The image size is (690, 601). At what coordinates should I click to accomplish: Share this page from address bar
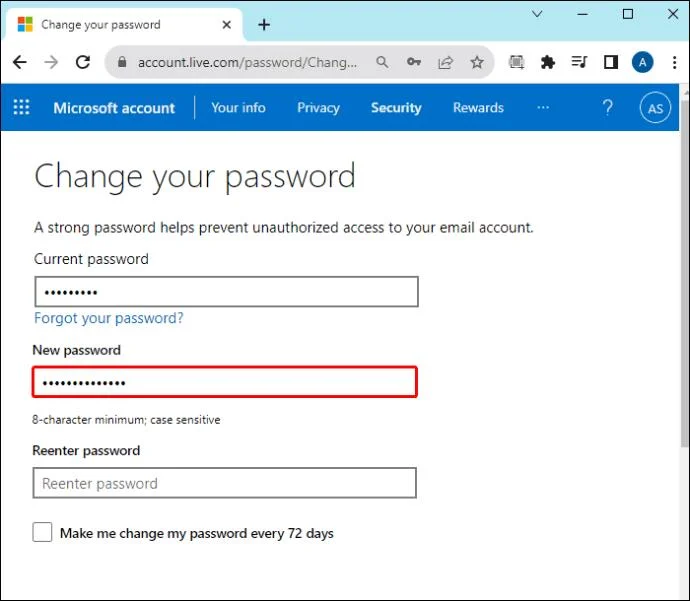pos(445,62)
